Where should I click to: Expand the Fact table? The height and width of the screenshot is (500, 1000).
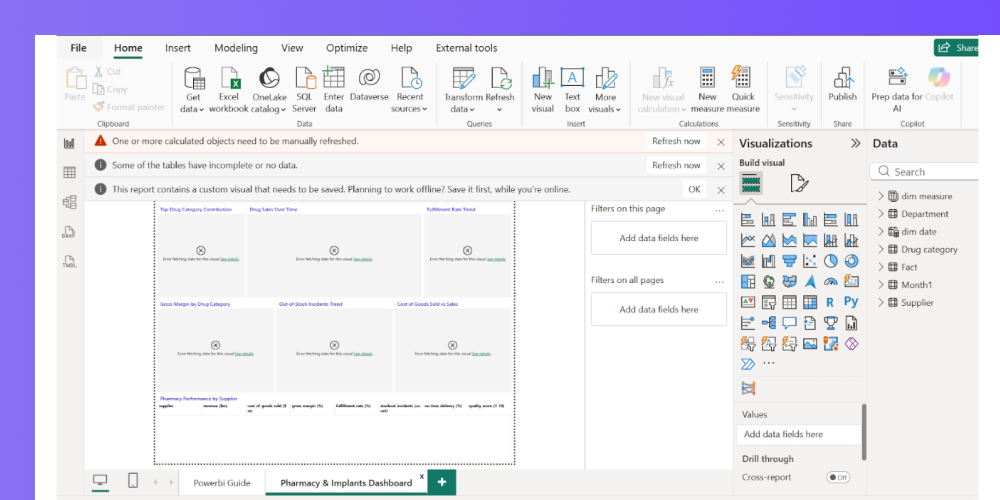pyautogui.click(x=881, y=267)
